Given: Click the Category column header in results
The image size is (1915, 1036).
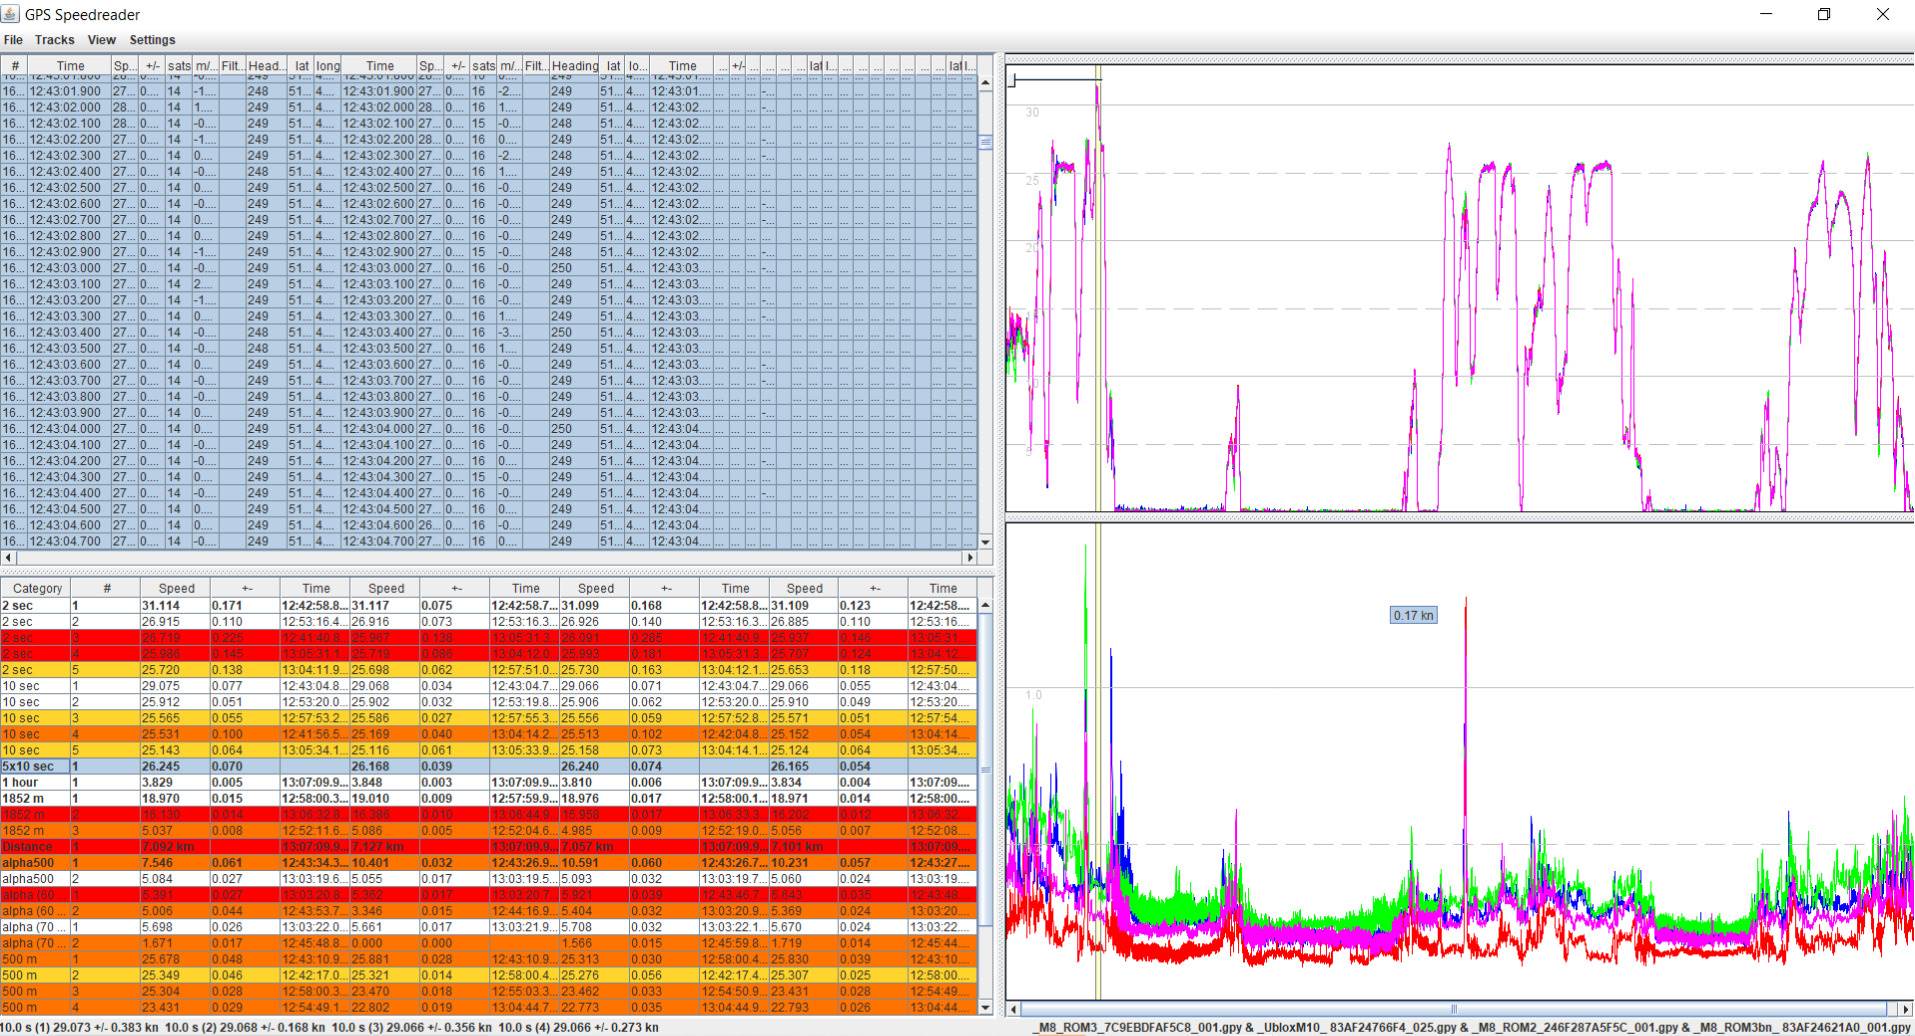Looking at the screenshot, I should pos(37,589).
